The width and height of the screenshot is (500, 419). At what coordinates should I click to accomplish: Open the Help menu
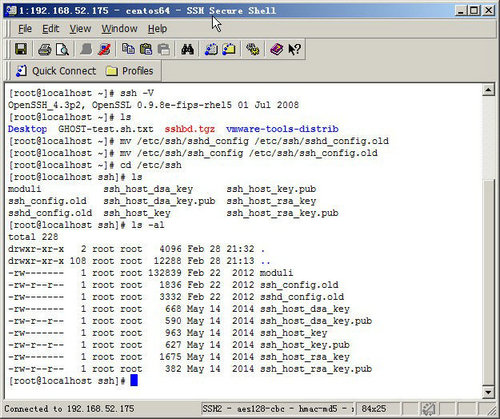(157, 29)
